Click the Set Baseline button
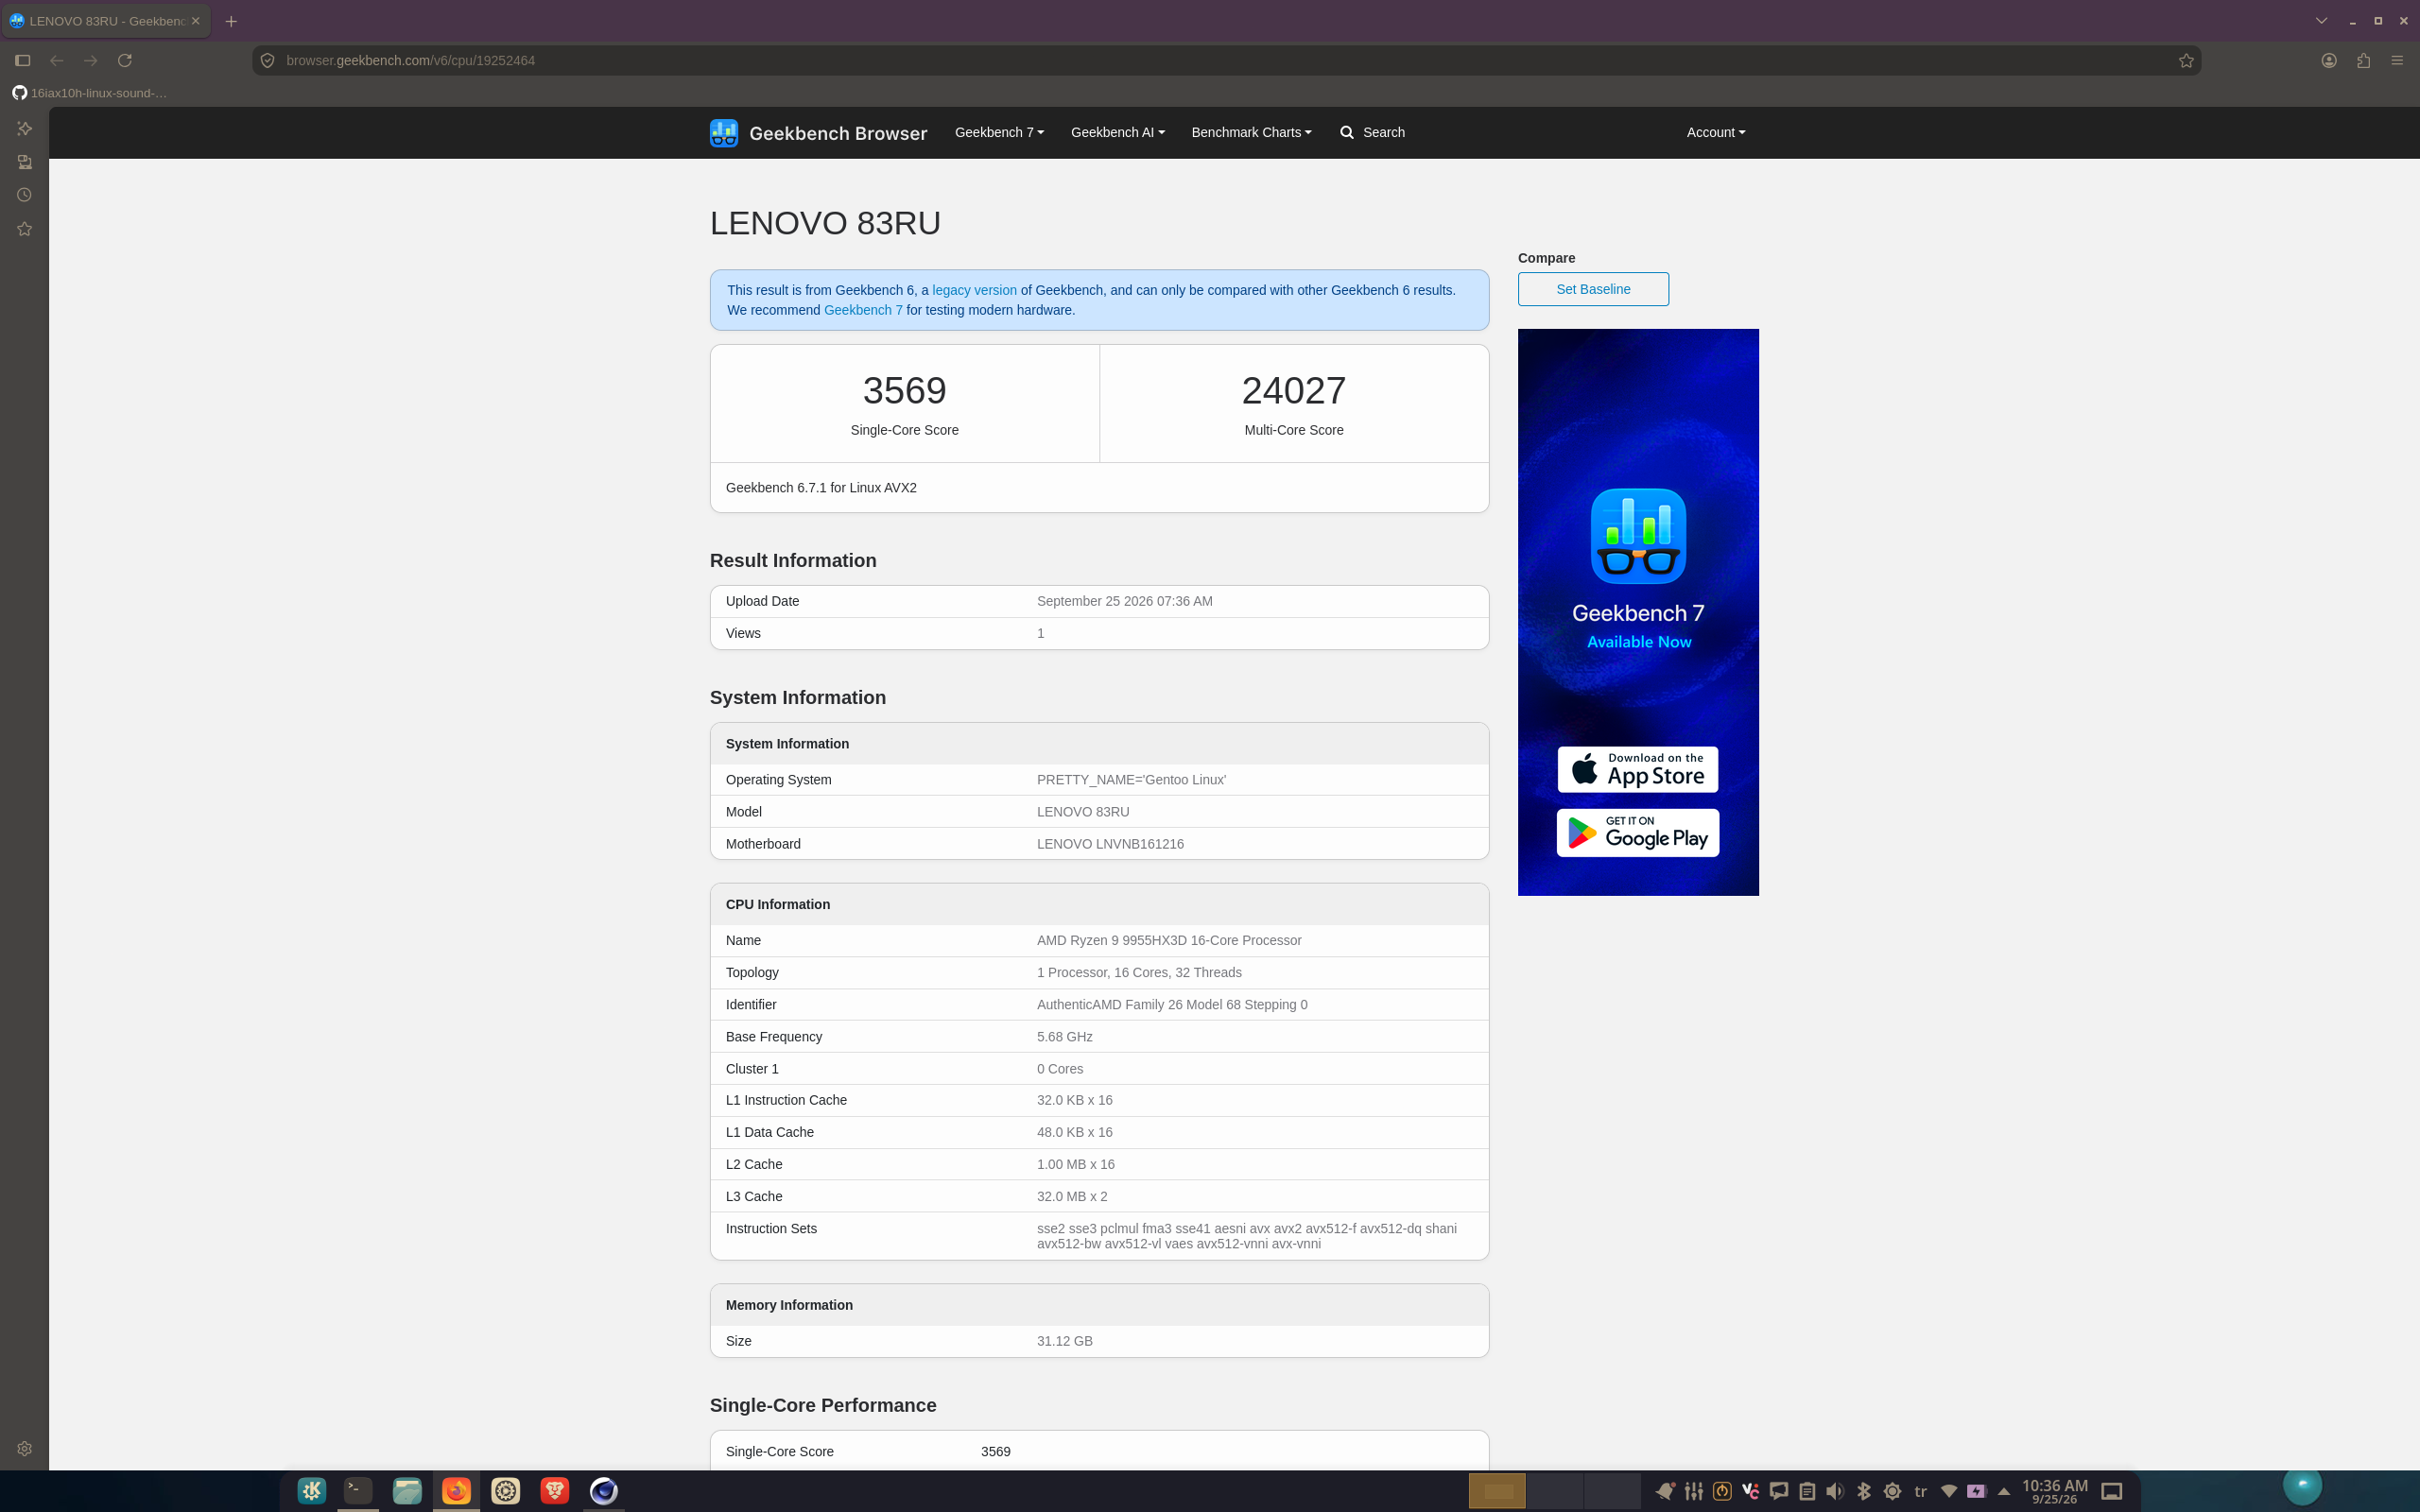Screen dimensions: 2420x1512 1593,289
